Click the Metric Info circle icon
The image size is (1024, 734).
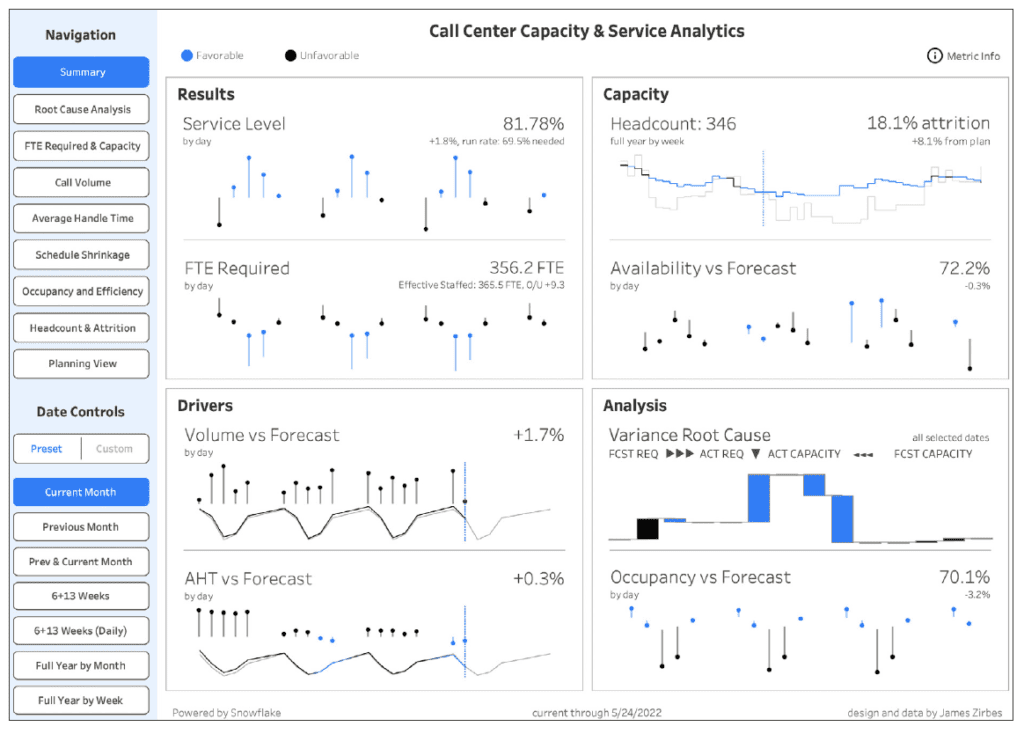coord(935,56)
